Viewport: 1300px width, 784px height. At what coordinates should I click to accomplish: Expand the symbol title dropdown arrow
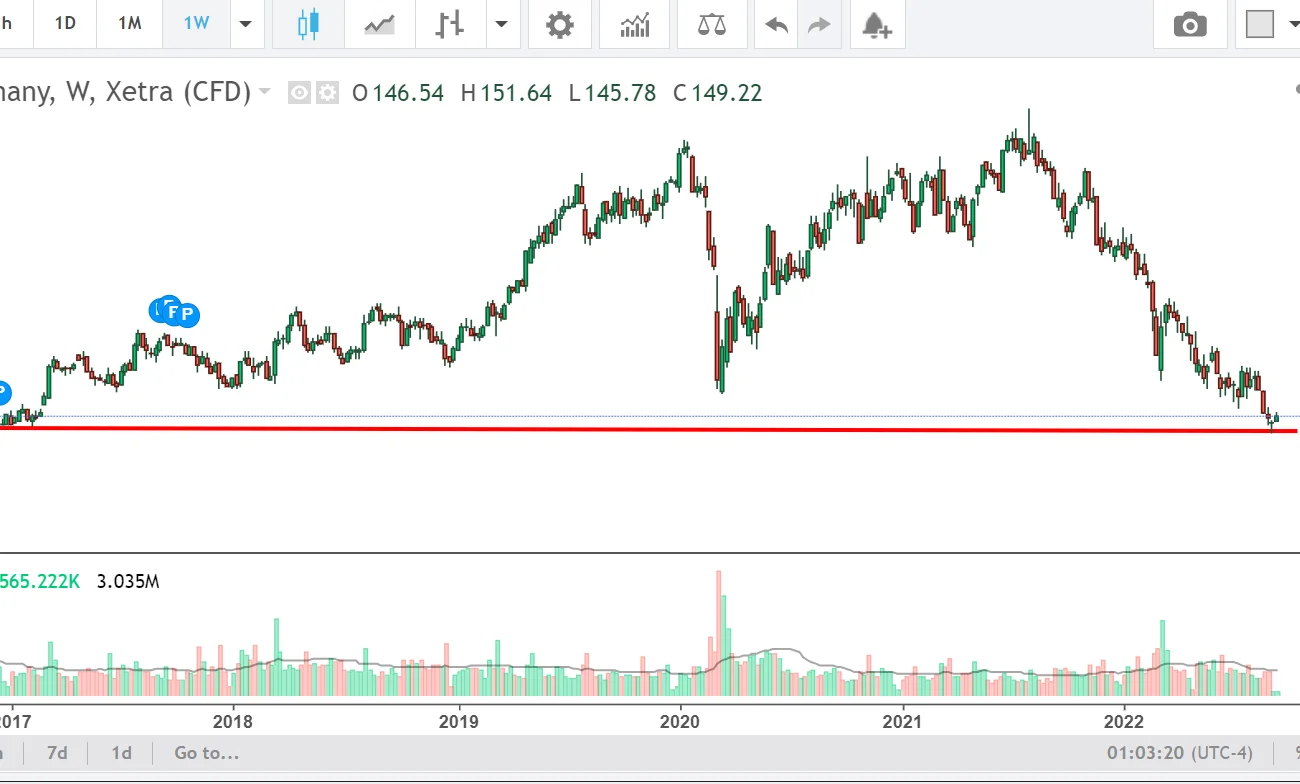[265, 92]
